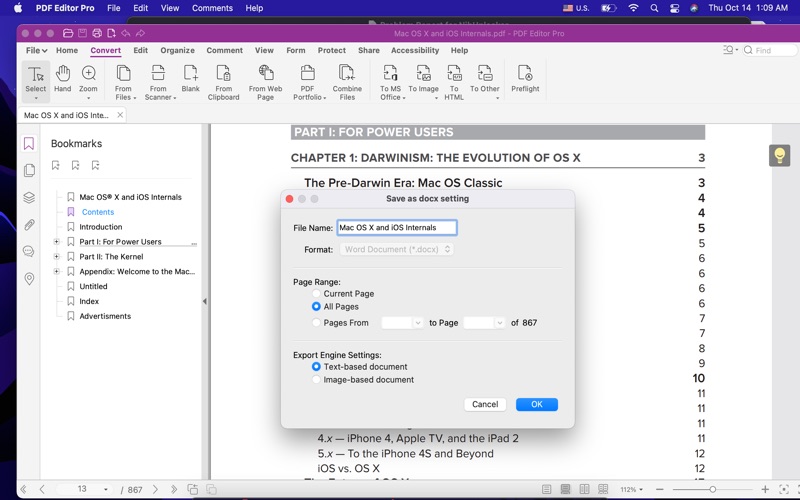
Task: Click the zoom in plus icon
Action: click(765, 489)
